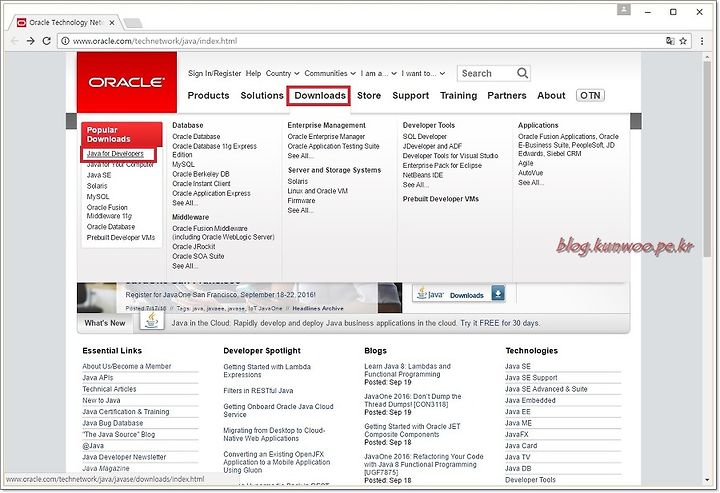Open Oracle Enterprise Manager link
720x493 pixels.
[326, 136]
